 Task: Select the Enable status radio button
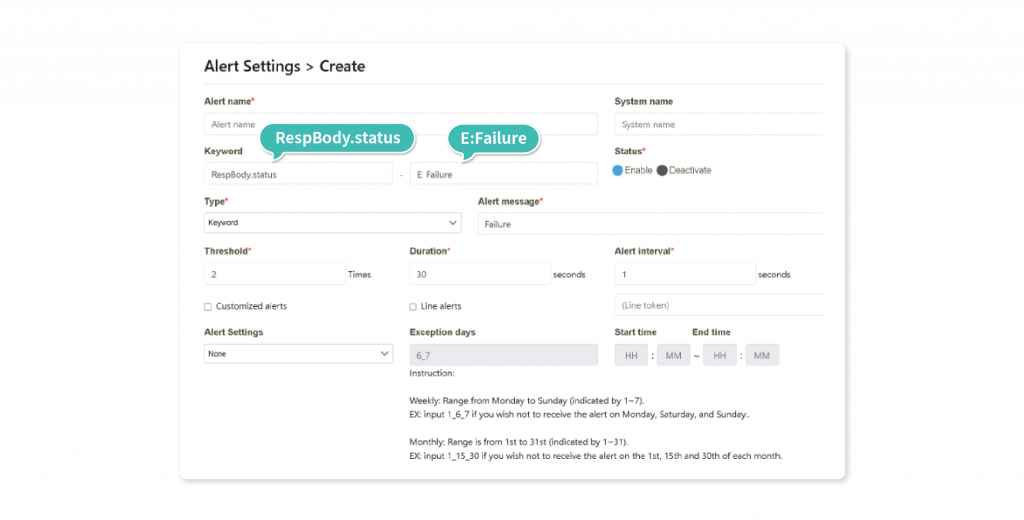tap(618, 170)
